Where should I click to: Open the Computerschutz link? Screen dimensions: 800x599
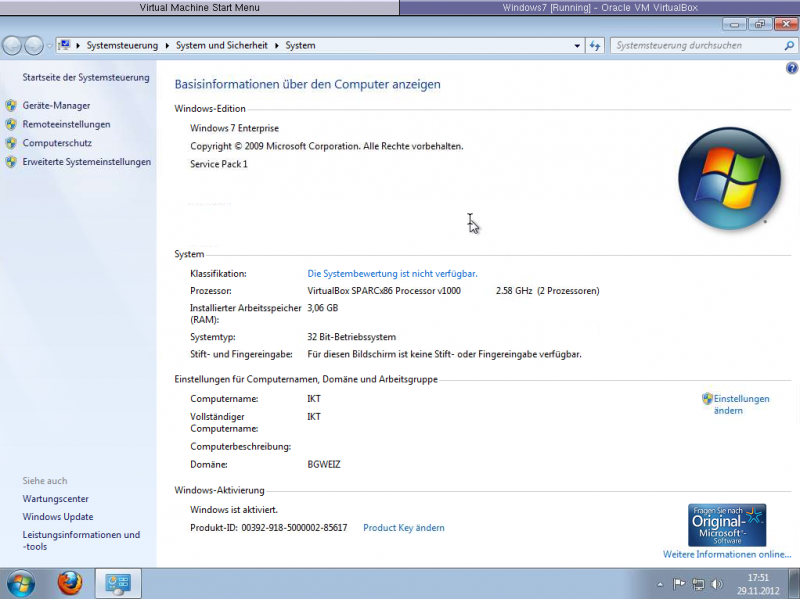57,143
